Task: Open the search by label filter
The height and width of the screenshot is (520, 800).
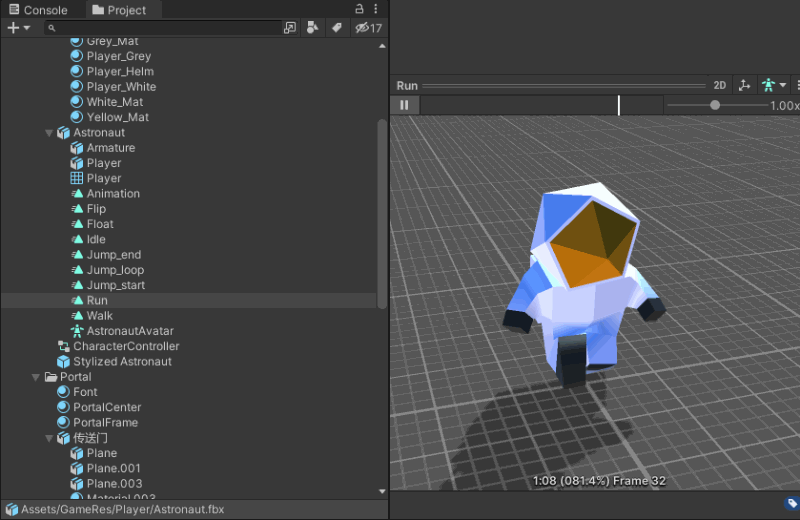Action: tap(337, 28)
